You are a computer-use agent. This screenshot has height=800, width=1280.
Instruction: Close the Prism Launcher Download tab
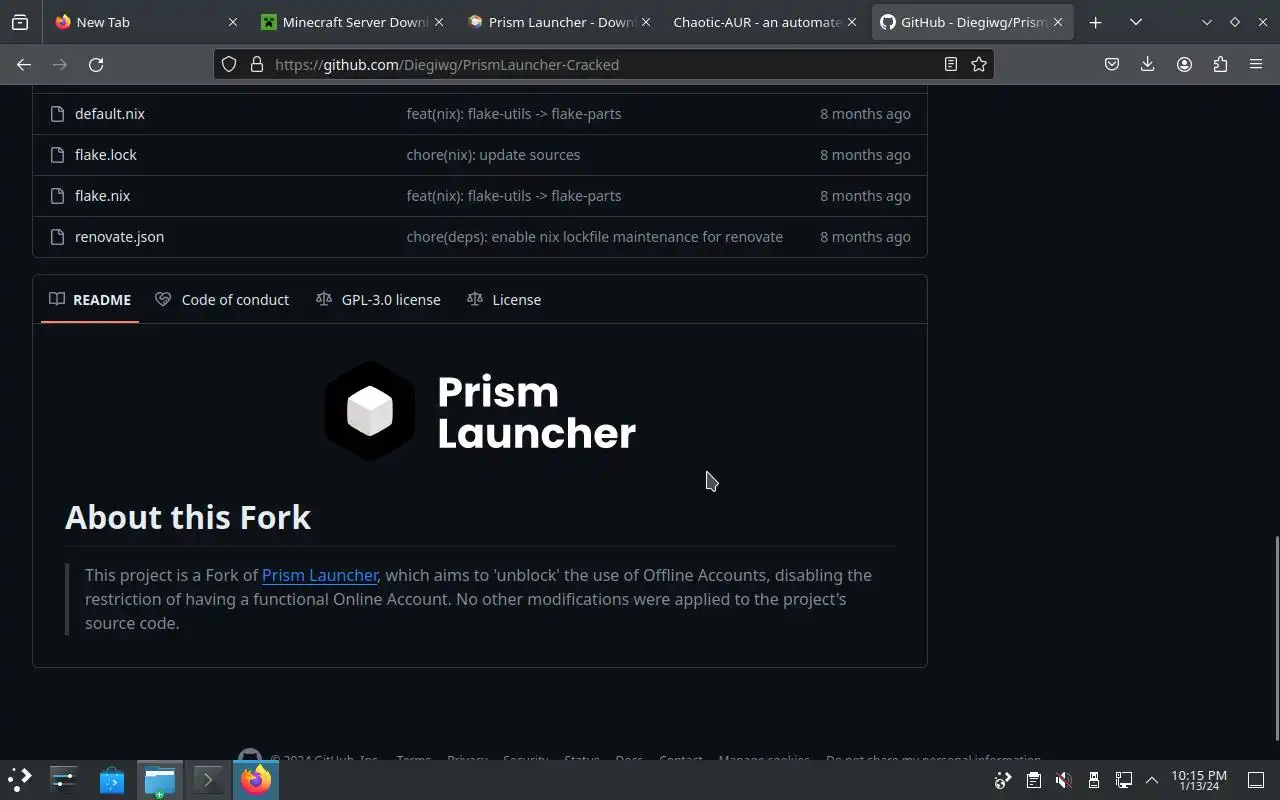point(645,22)
